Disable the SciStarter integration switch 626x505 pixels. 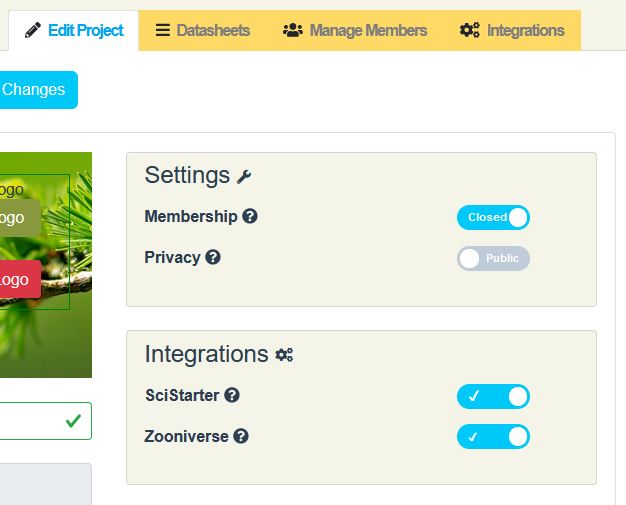(493, 396)
